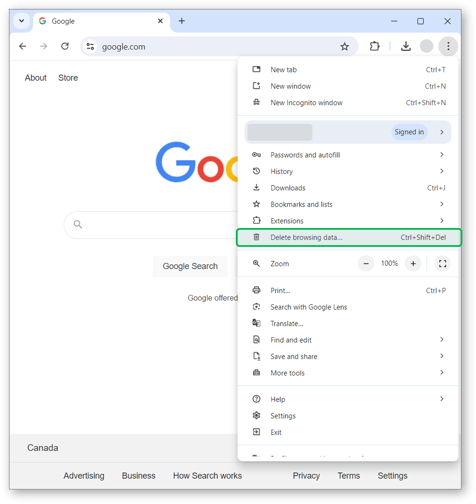Click the Google search input field
Screen dimensions: 476x504
point(151,225)
